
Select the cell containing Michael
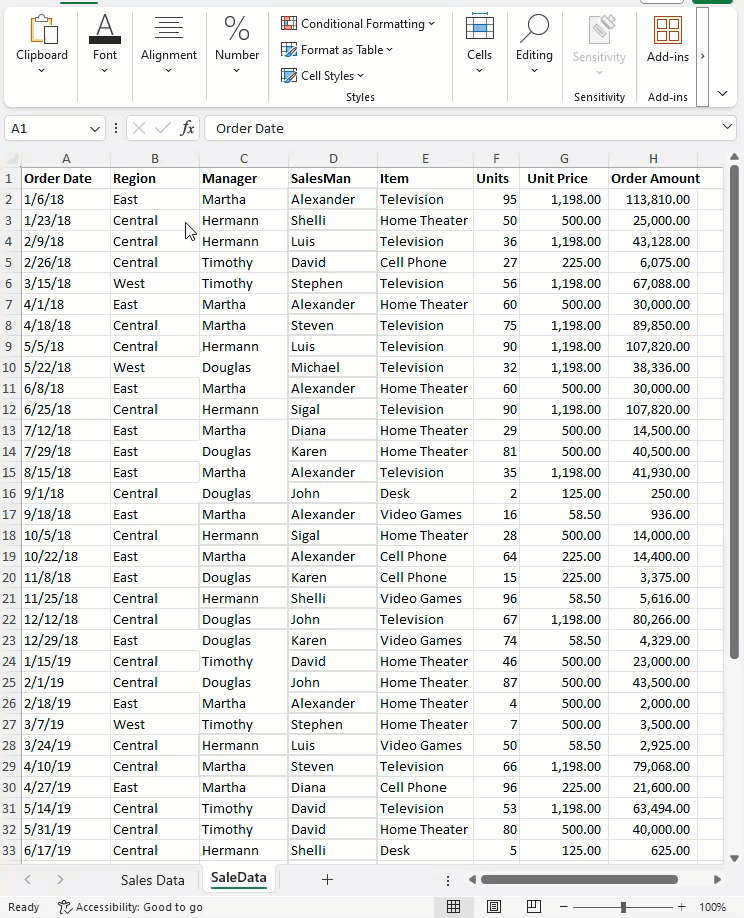click(x=333, y=368)
